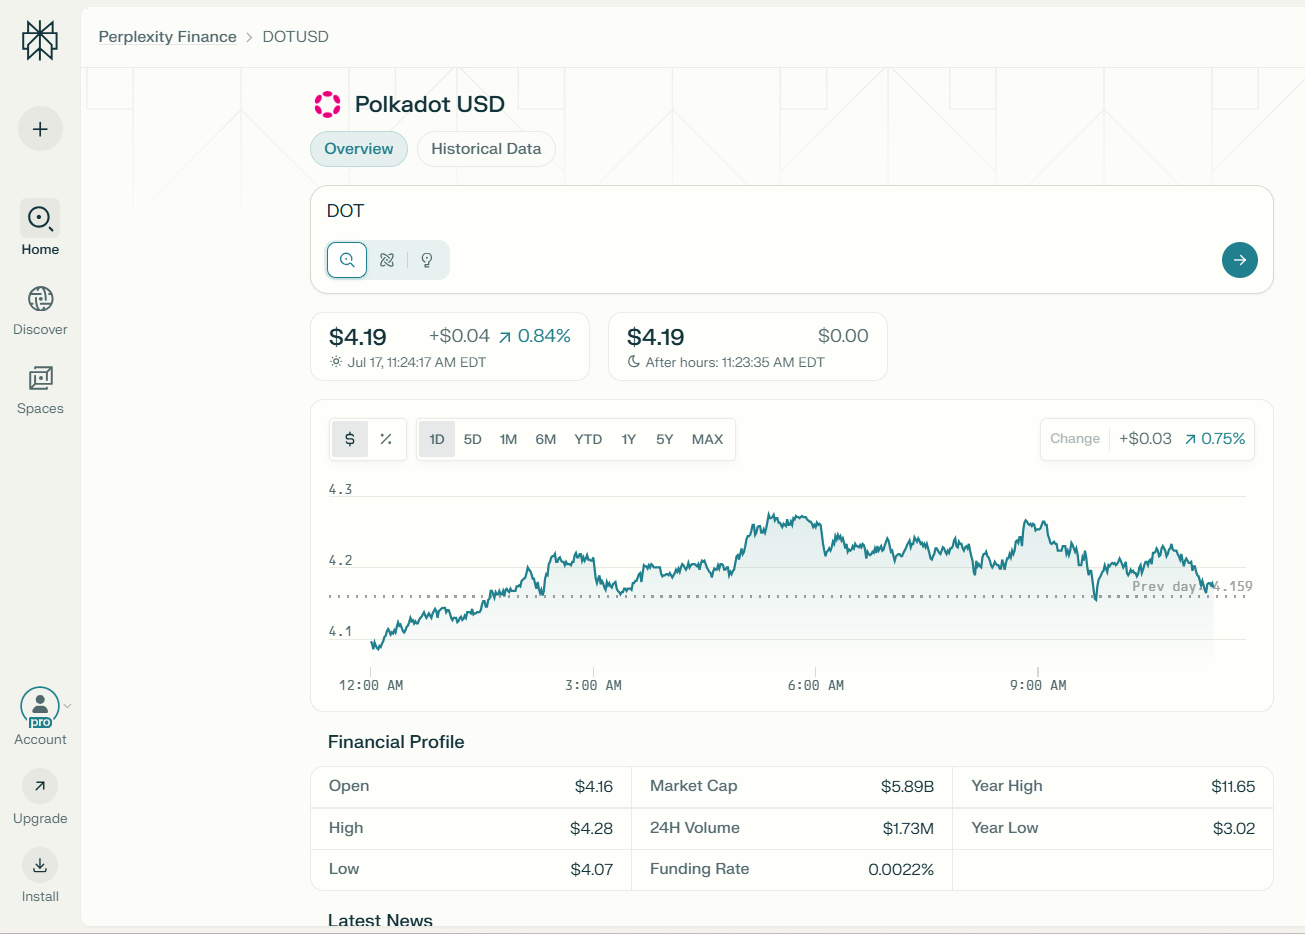Select the Labs lightbulb mode icon

tap(427, 260)
